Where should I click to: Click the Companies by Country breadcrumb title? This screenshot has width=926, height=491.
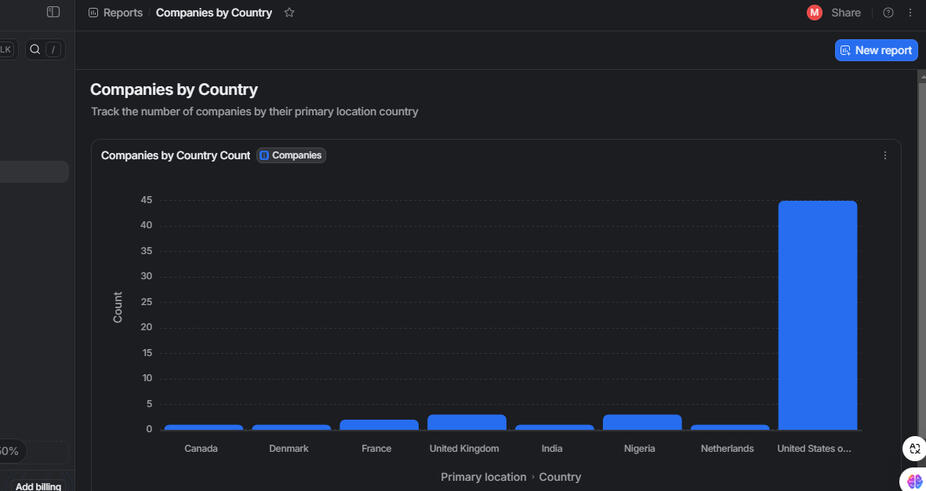pyautogui.click(x=214, y=13)
